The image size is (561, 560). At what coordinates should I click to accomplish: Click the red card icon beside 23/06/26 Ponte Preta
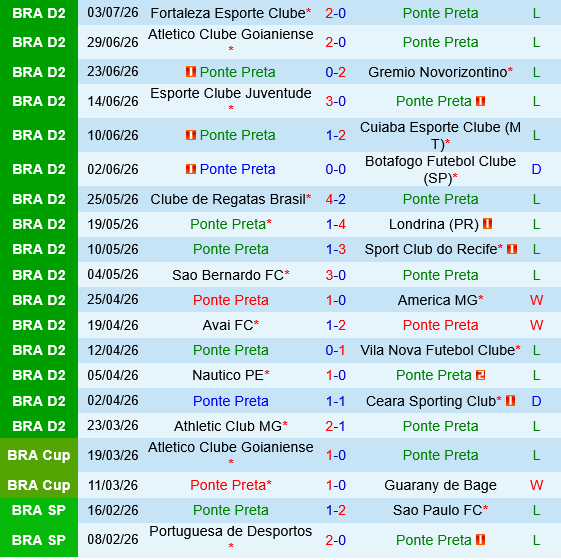(x=191, y=72)
